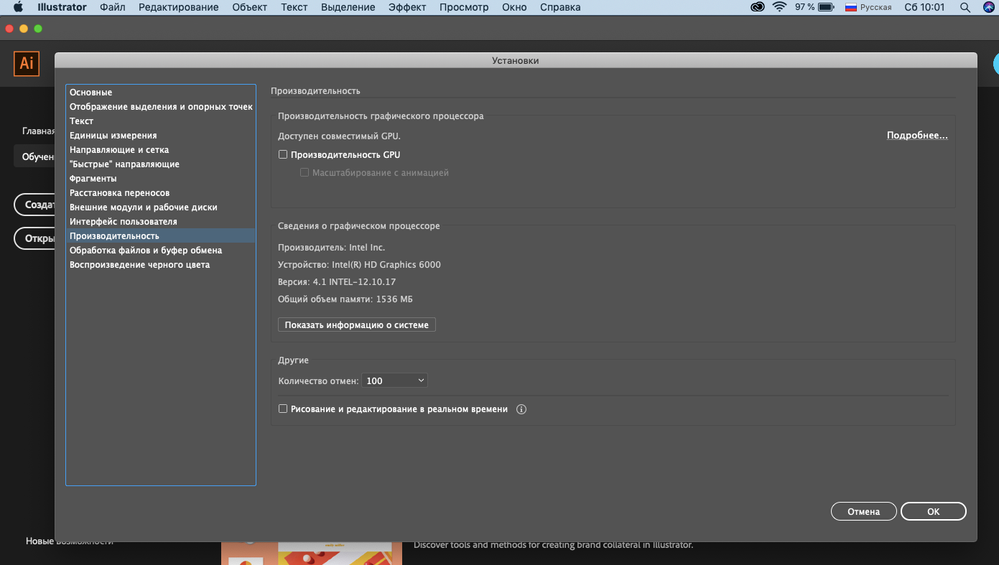
Task: Open the Wi-Fi status menu
Action: (779, 7)
